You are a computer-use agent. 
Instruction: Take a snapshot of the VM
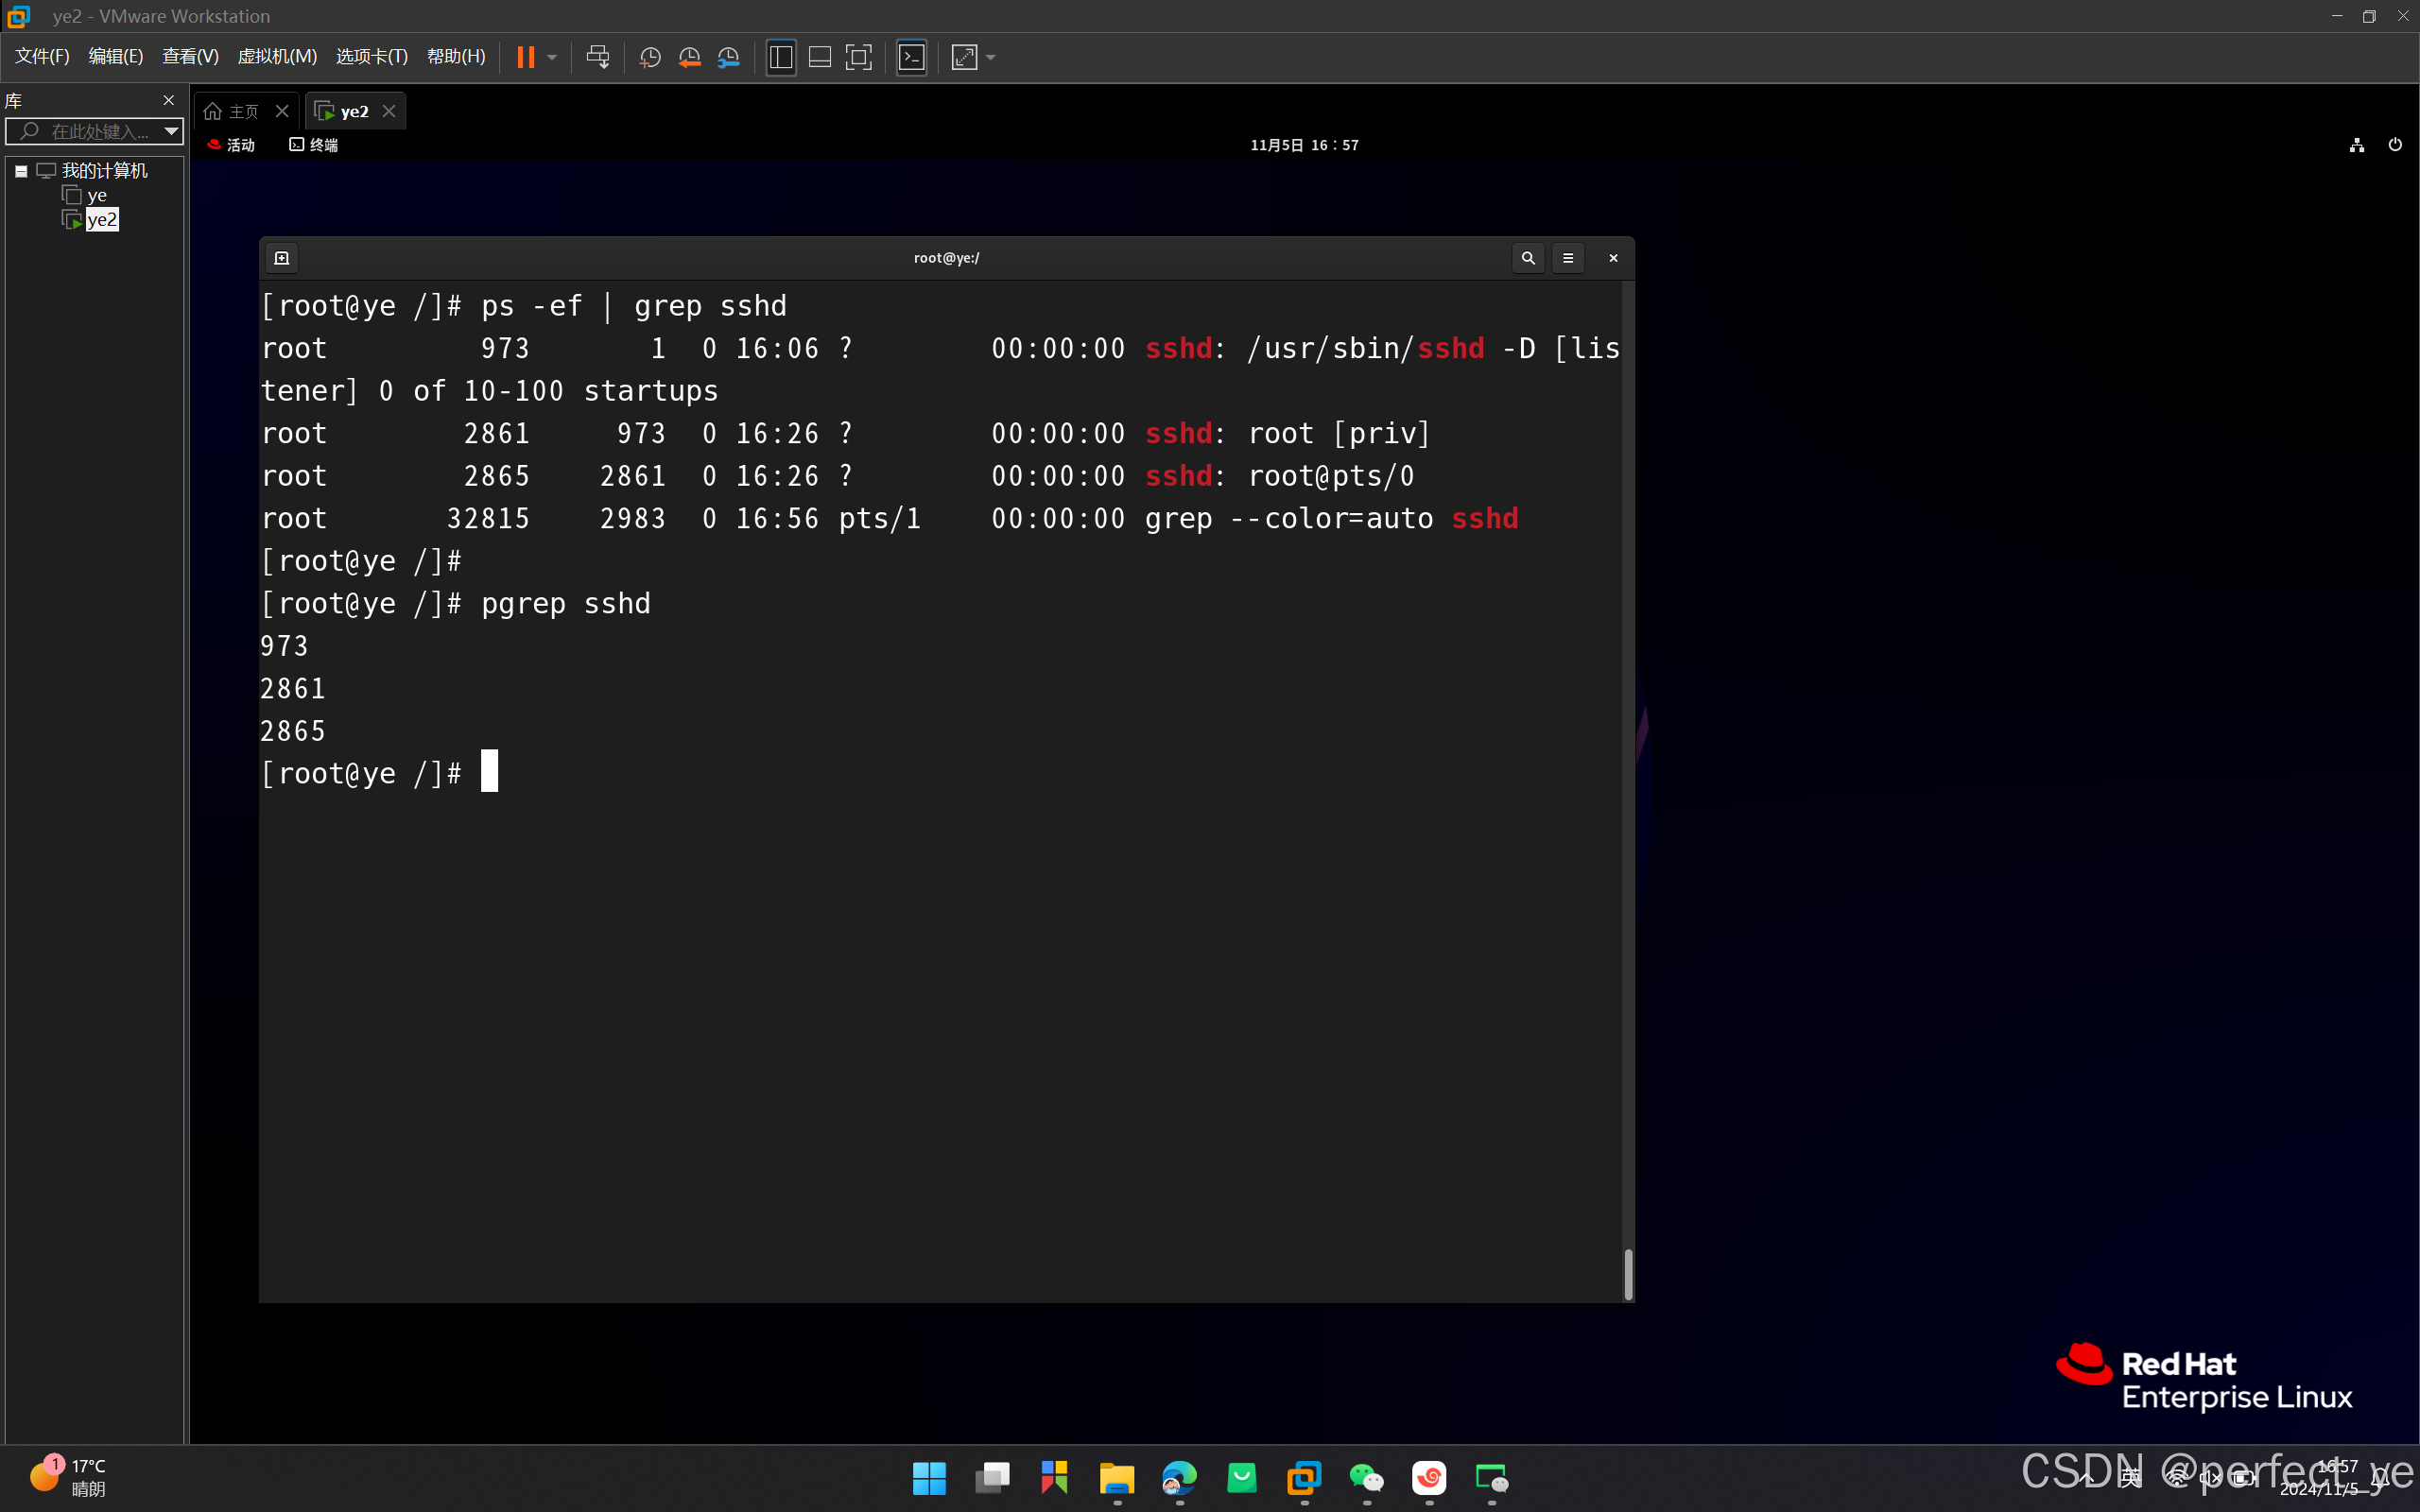[x=650, y=57]
